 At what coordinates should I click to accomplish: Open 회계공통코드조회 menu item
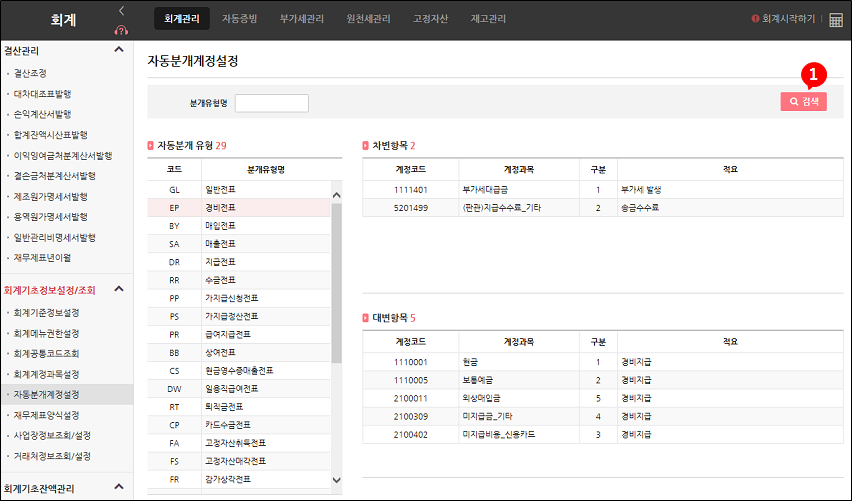pyautogui.click(x=46, y=354)
